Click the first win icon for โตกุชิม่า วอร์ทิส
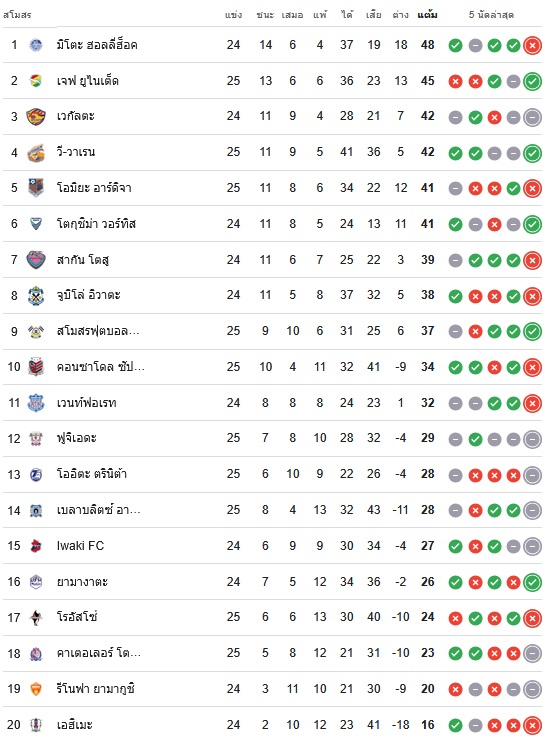Viewport: 549px width, 736px height. point(455,224)
